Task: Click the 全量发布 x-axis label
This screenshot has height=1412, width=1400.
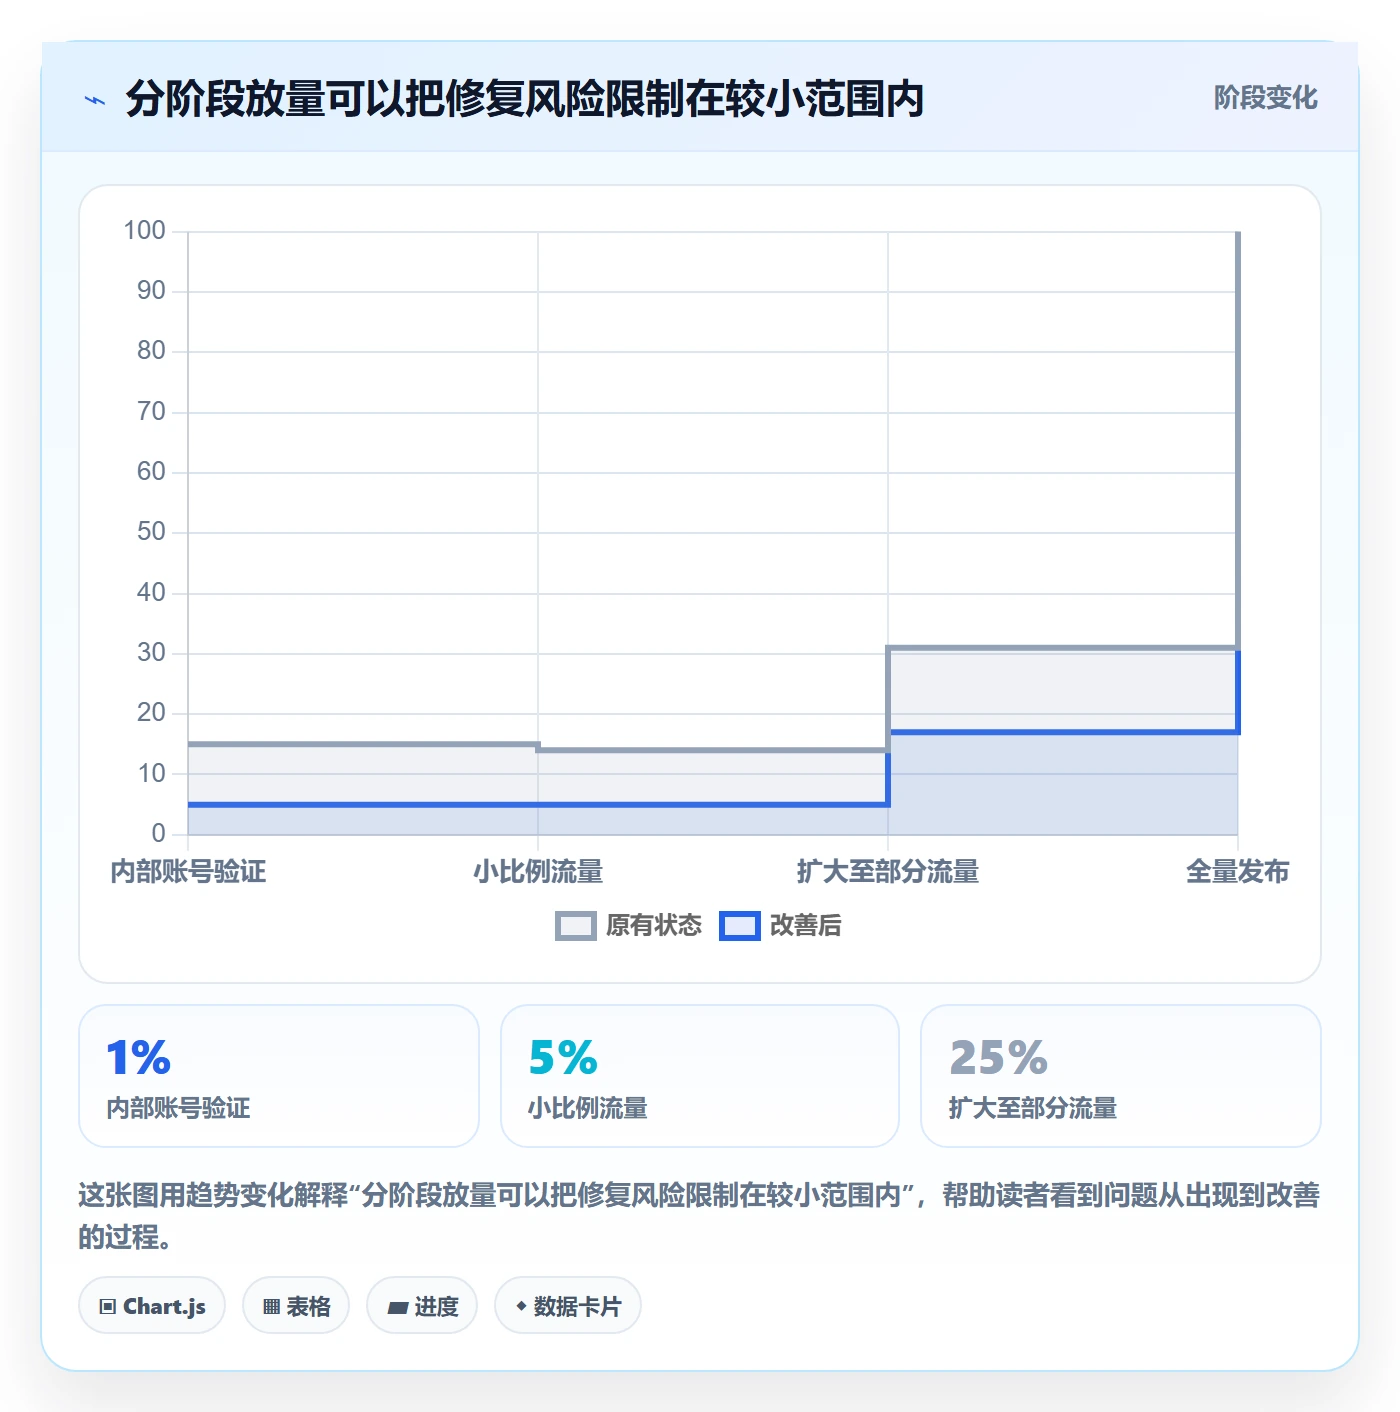Action: [1237, 872]
